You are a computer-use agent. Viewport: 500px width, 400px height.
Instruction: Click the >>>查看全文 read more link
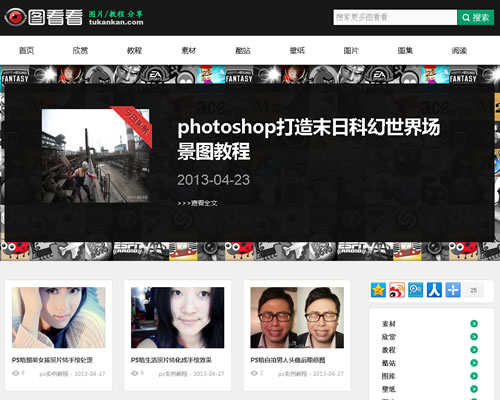coord(197,203)
